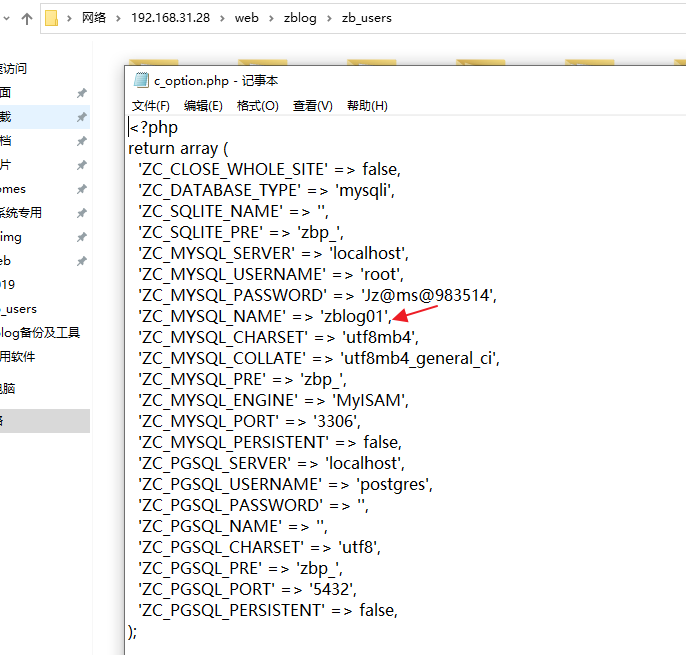The width and height of the screenshot is (686, 655).
Task: Click 'ZC_MYSQL_PERSISTENT' => false line
Action: (x=270, y=442)
